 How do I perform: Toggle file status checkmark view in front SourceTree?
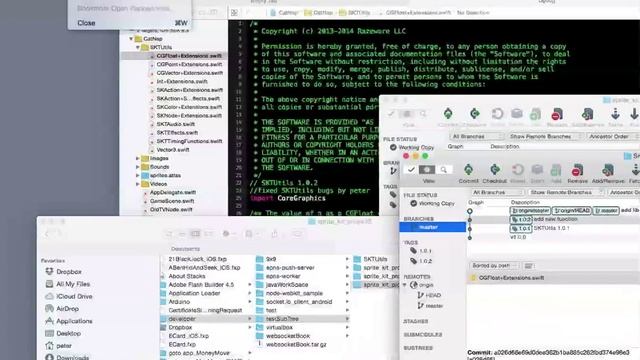click(411, 169)
